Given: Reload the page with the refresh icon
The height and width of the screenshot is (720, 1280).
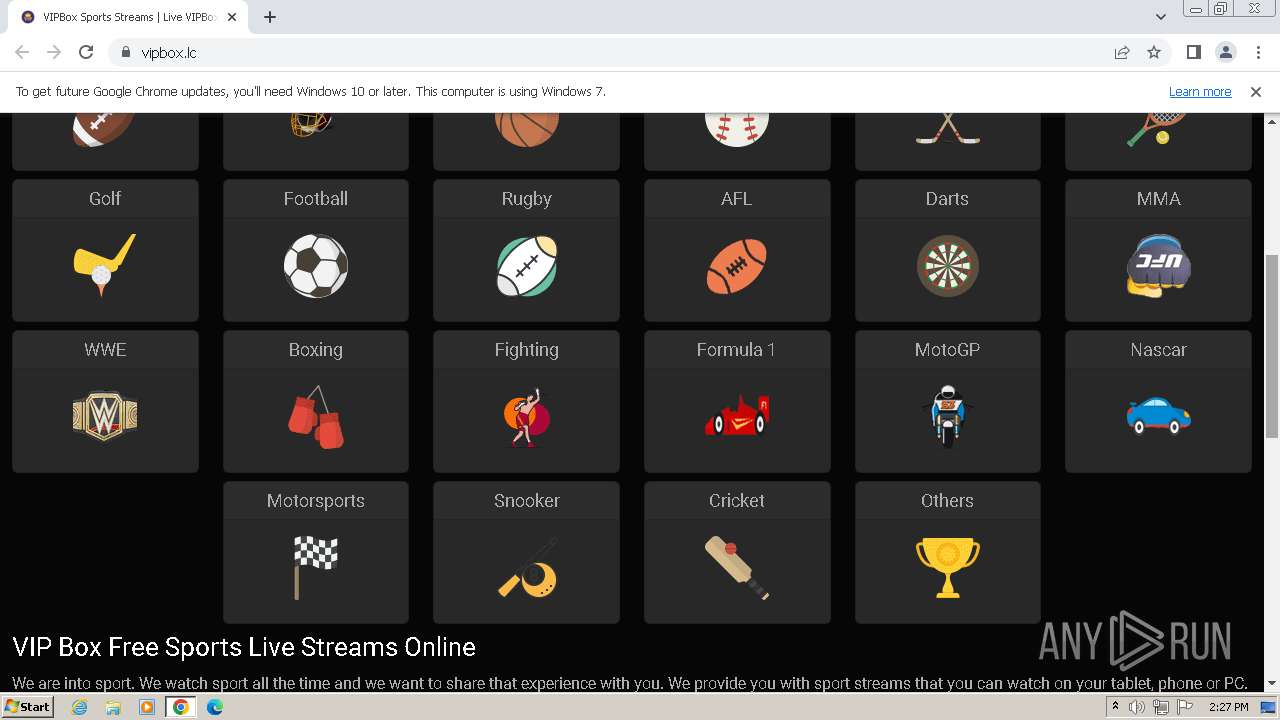Looking at the screenshot, I should 86,52.
